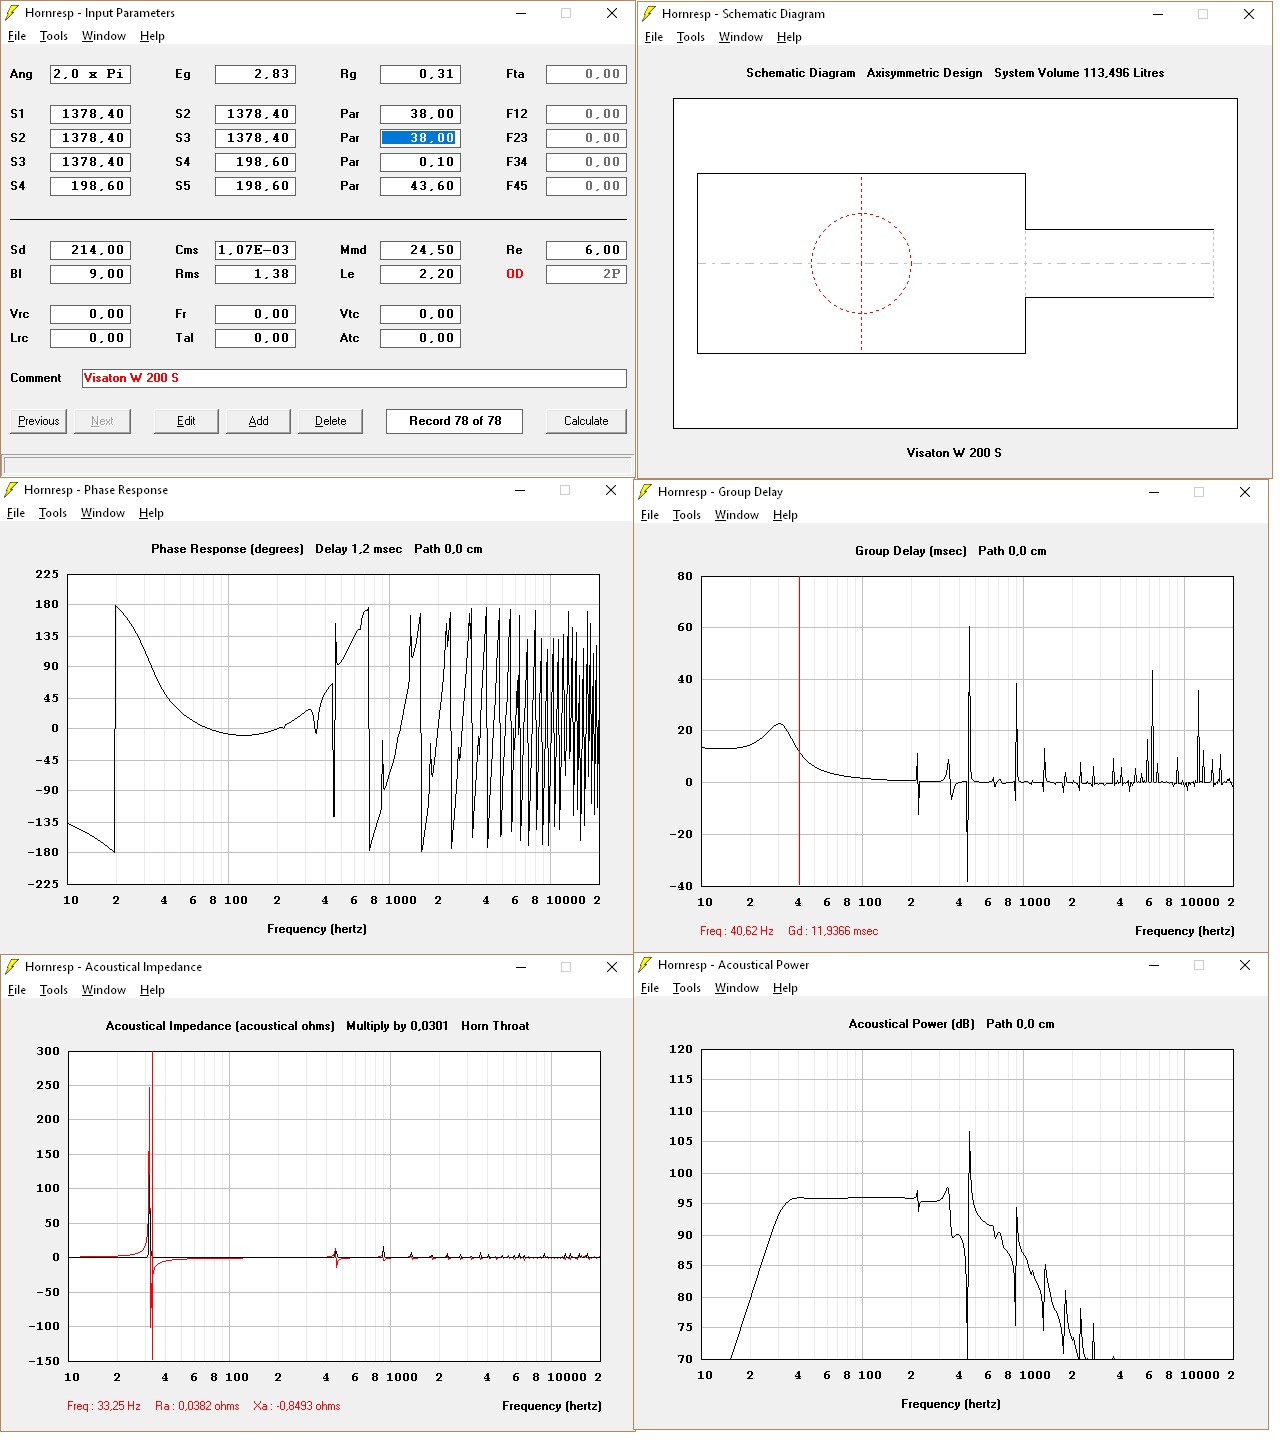1280x1440 pixels.
Task: Click the red cursor line in Group Delay chart
Action: coord(799,731)
